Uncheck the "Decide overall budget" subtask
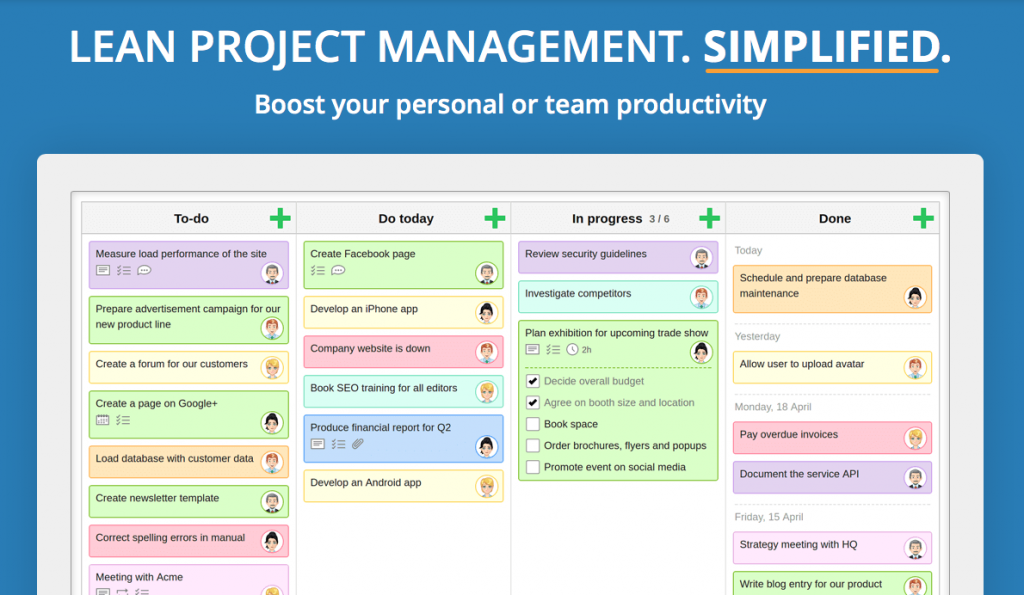The width and height of the screenshot is (1024, 595). click(532, 381)
